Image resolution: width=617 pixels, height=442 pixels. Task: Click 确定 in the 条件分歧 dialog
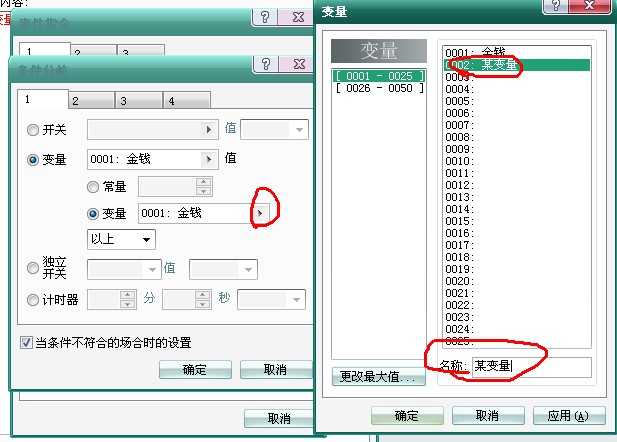(195, 370)
